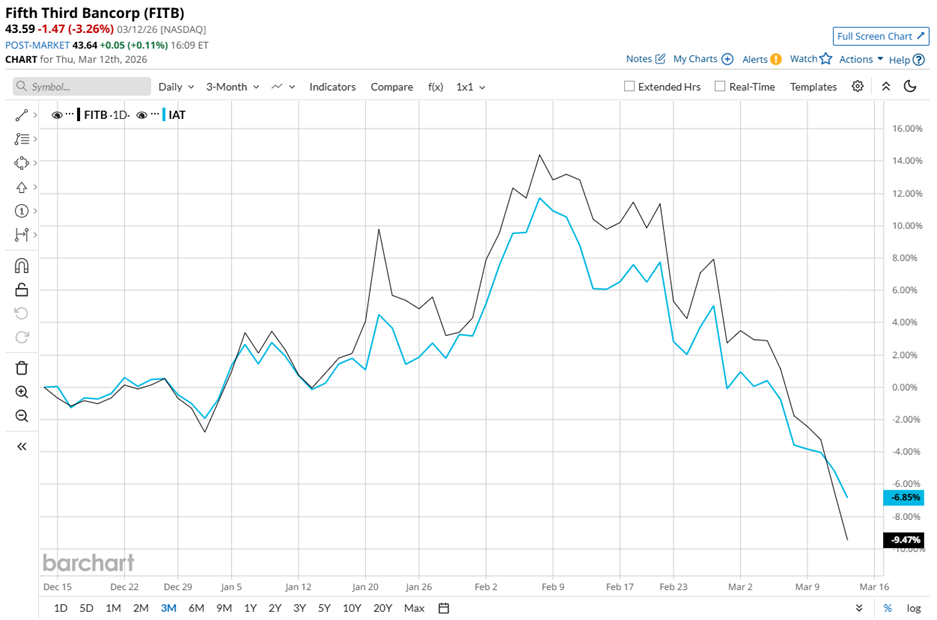Screen dimensions: 937x620
Task: Open the My Charts link
Action: tap(695, 59)
